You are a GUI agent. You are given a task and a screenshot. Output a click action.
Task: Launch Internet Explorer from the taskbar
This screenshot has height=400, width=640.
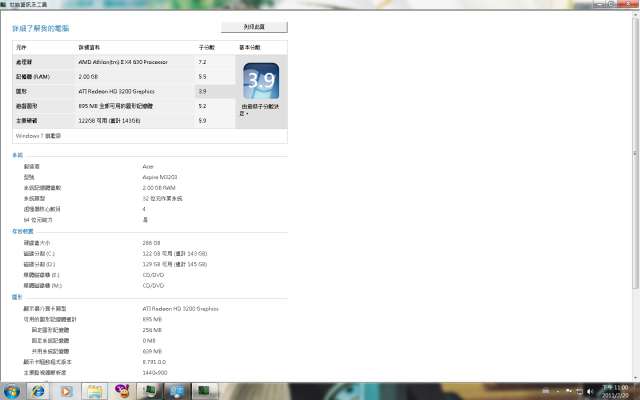click(x=38, y=391)
